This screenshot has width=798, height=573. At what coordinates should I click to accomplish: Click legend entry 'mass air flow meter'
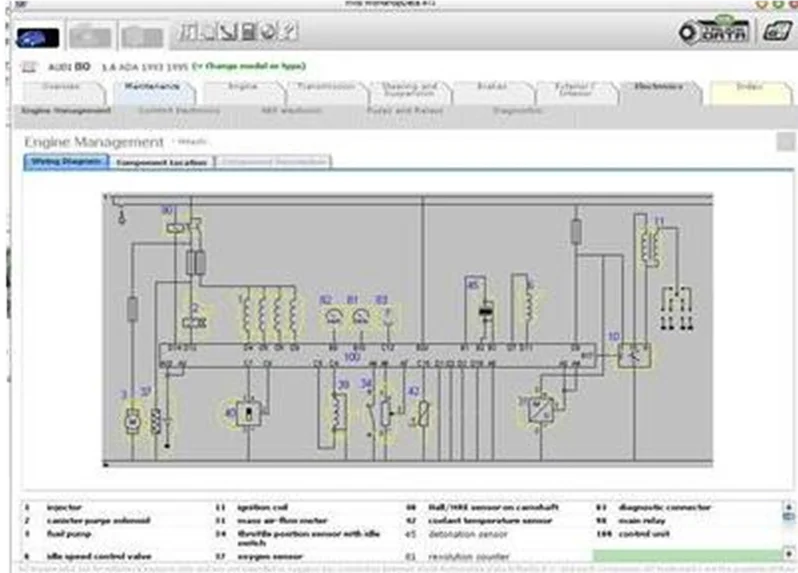click(282, 521)
